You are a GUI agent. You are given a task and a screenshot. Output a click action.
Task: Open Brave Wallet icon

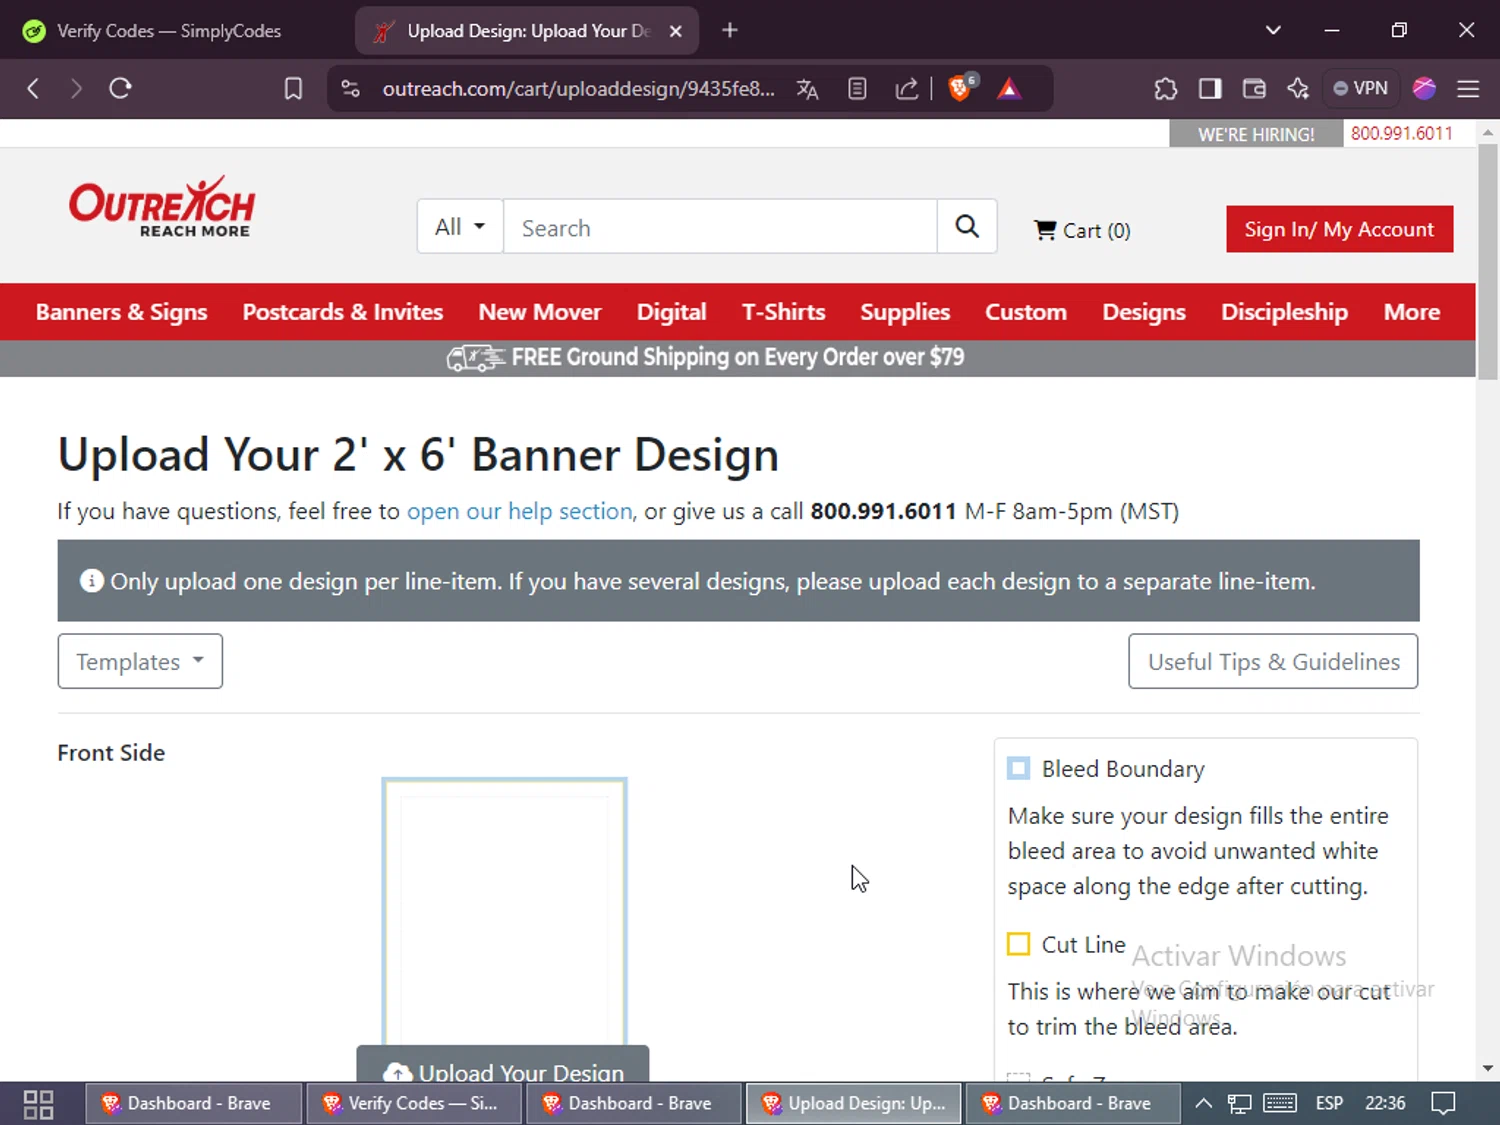tap(1254, 89)
